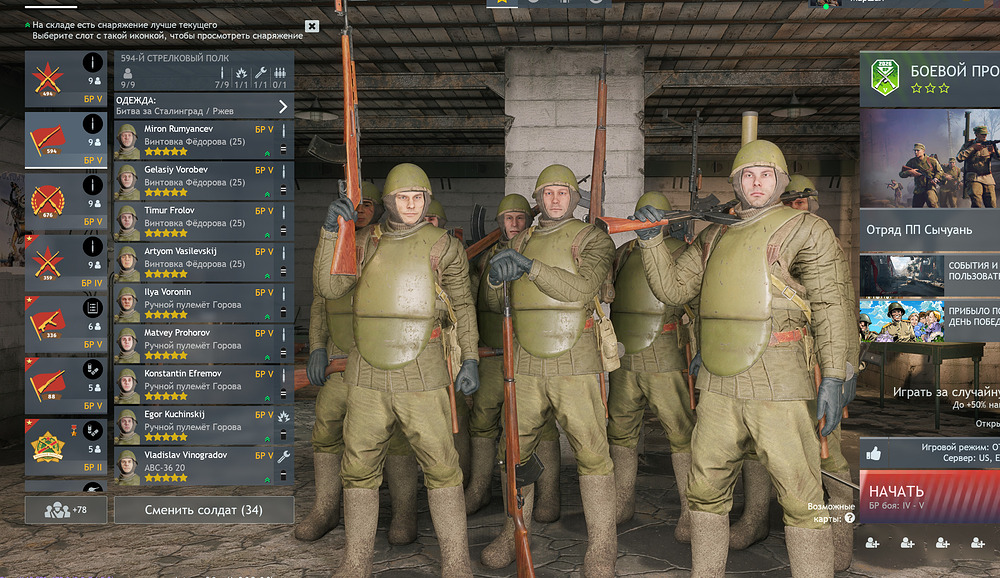Open the reserve soldiers +78 button
Screen dimensions: 1000x578
(66, 510)
